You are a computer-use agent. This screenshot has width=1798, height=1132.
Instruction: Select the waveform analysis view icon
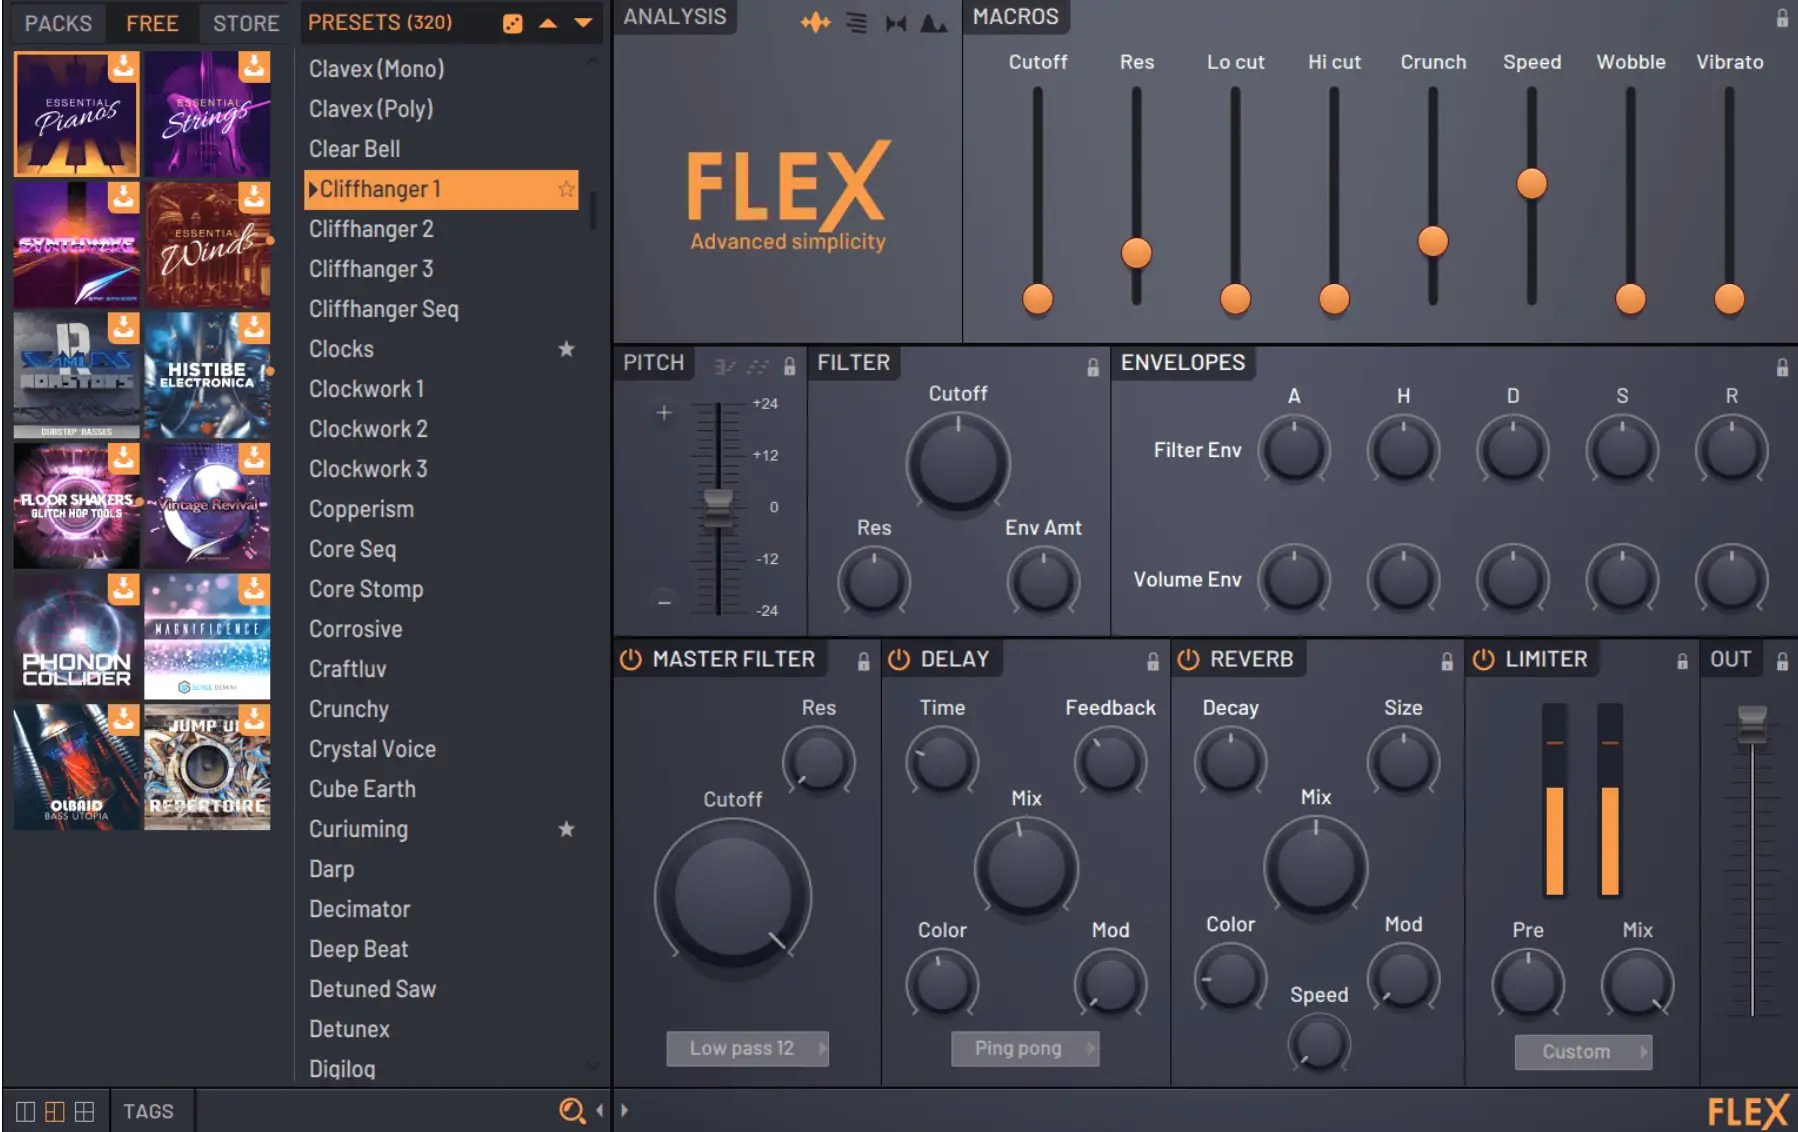tap(817, 22)
